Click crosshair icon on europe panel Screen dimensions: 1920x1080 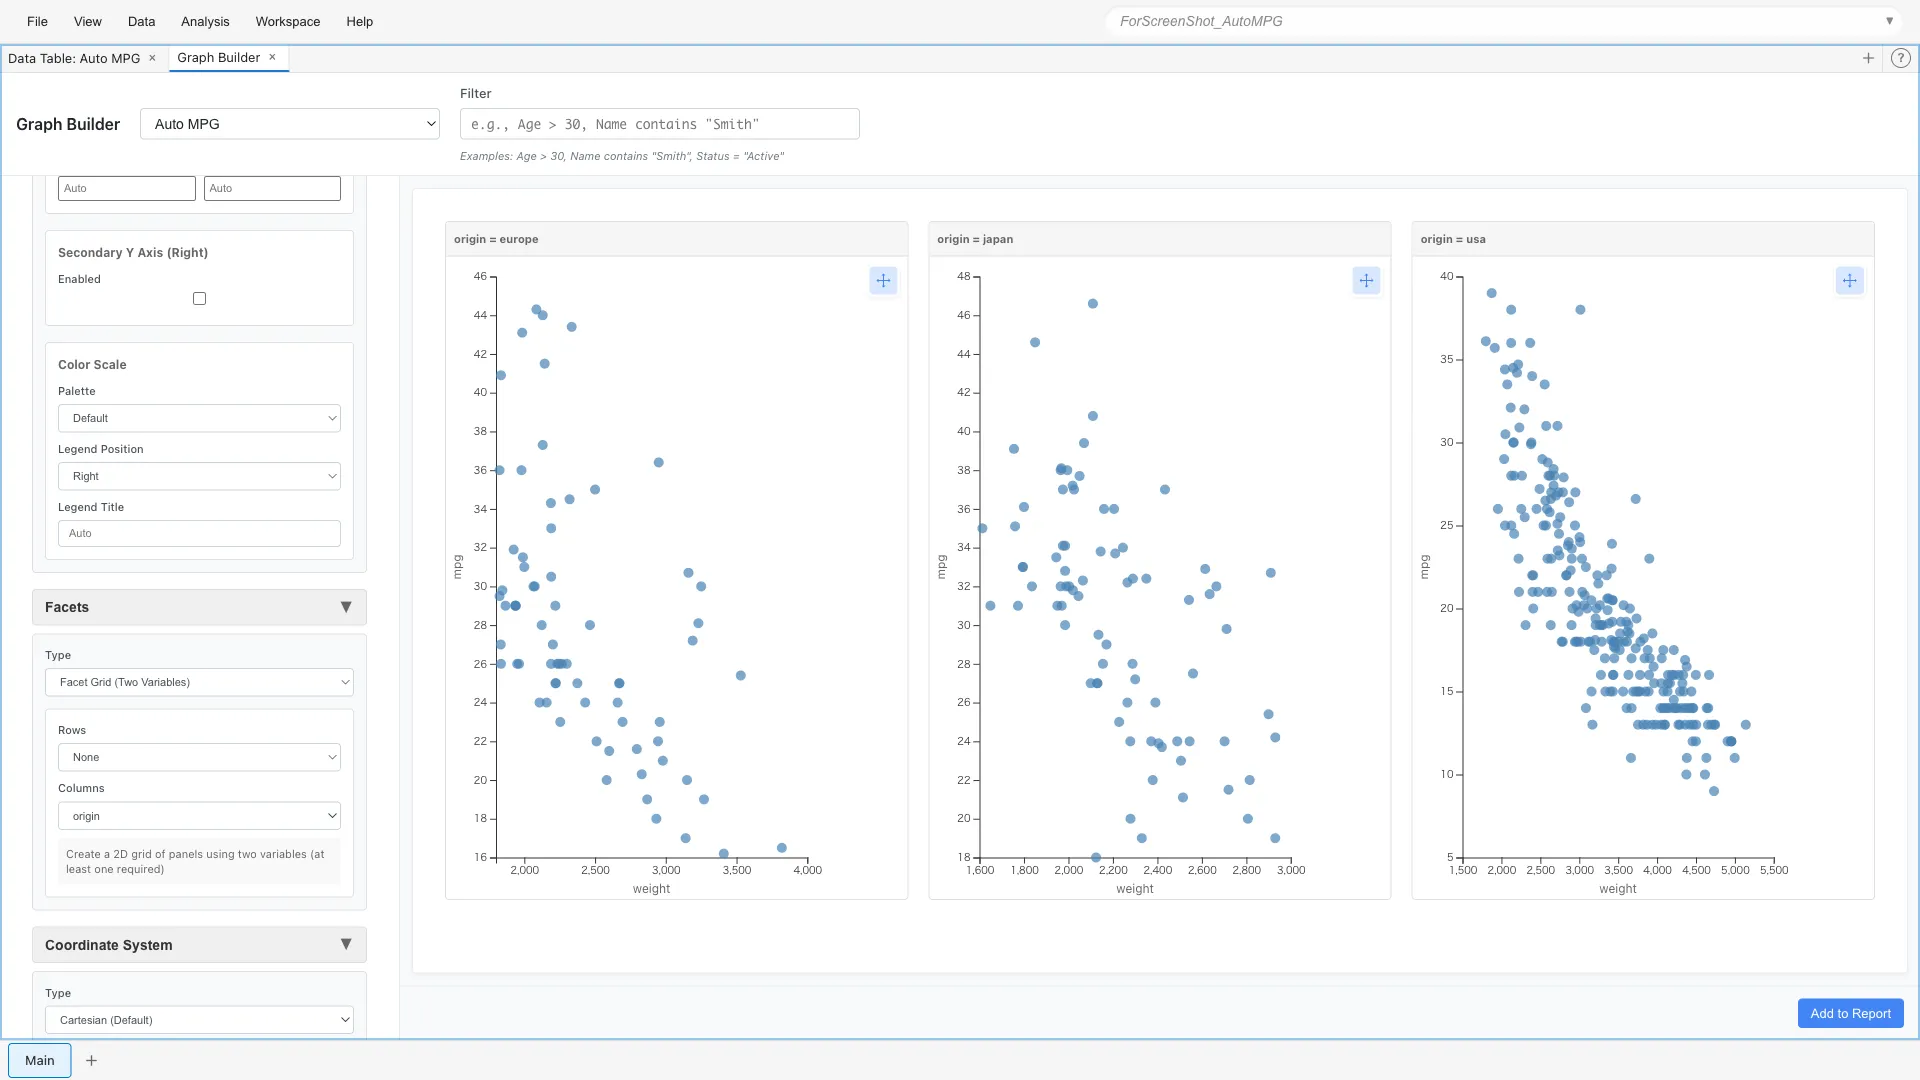[883, 281]
